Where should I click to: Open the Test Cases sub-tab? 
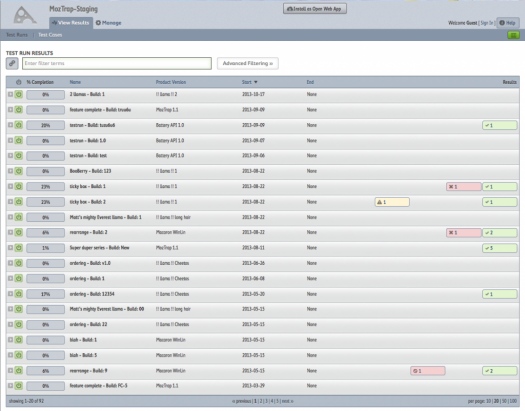click(x=50, y=35)
